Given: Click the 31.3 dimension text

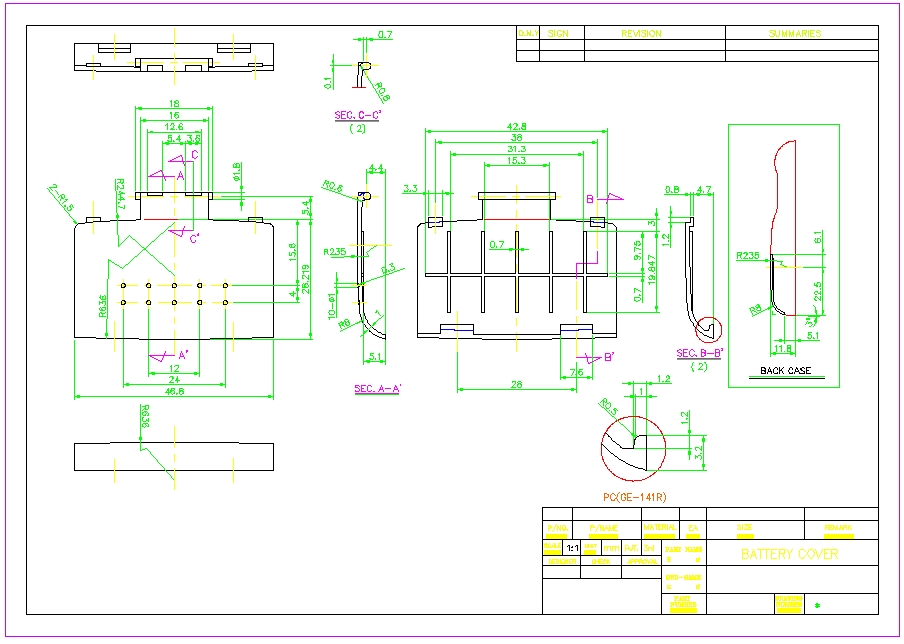Looking at the screenshot, I should coord(516,149).
